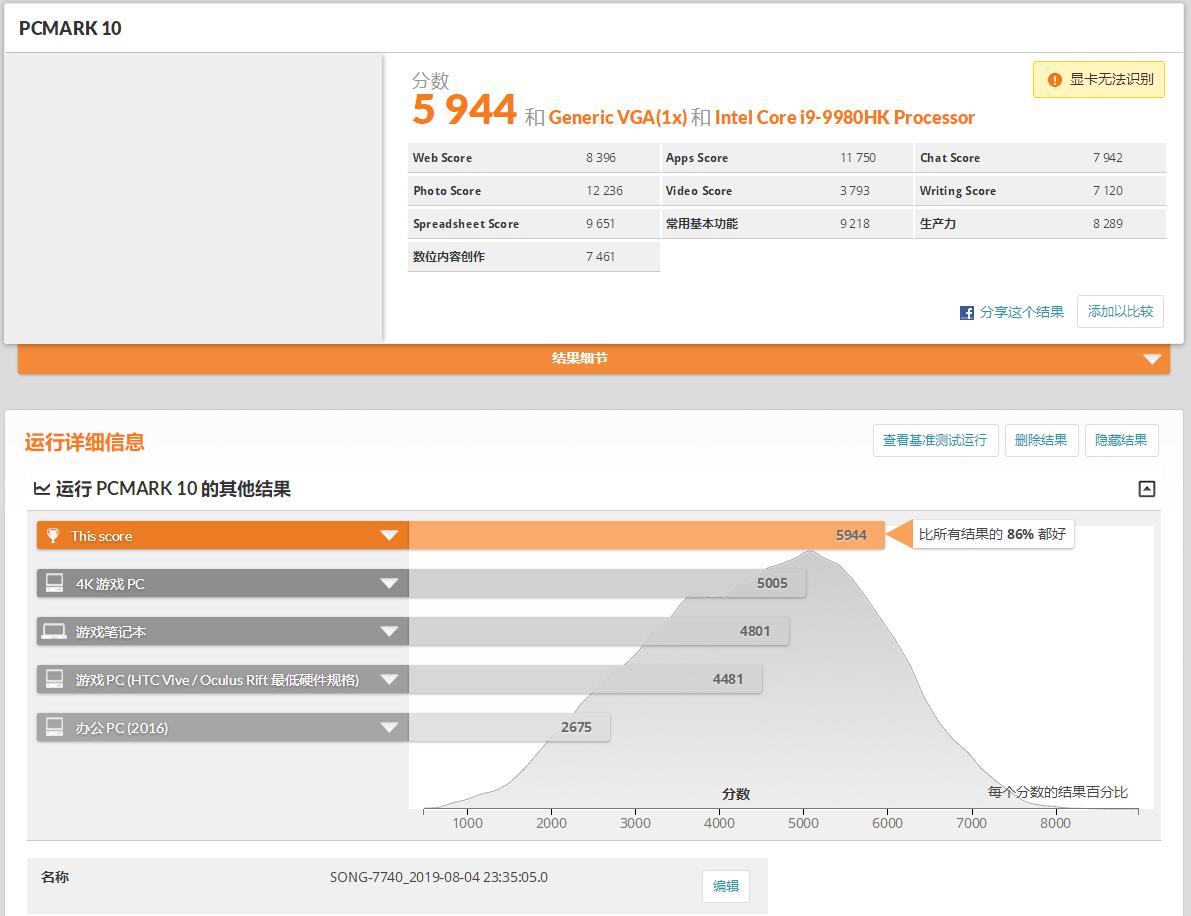
Task: Click the 编辑 button next to the name
Action: tap(725, 886)
